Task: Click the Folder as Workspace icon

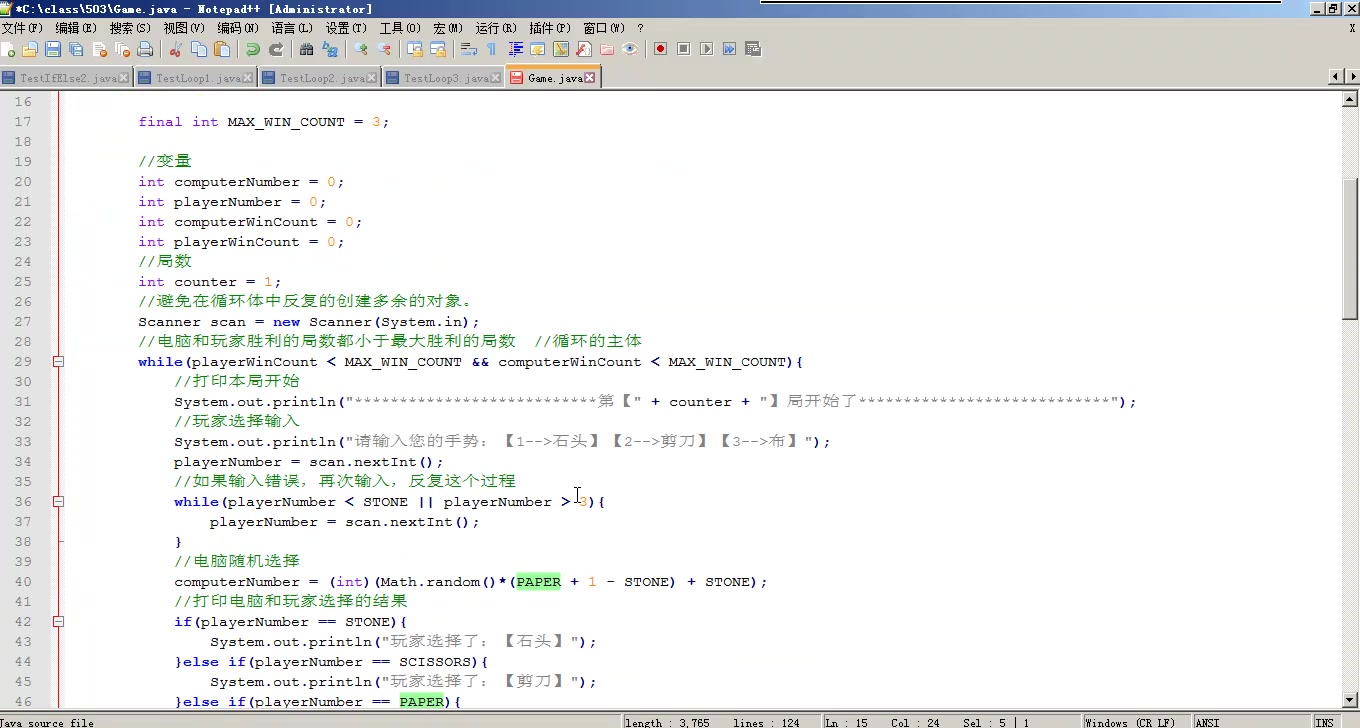Action: click(607, 49)
